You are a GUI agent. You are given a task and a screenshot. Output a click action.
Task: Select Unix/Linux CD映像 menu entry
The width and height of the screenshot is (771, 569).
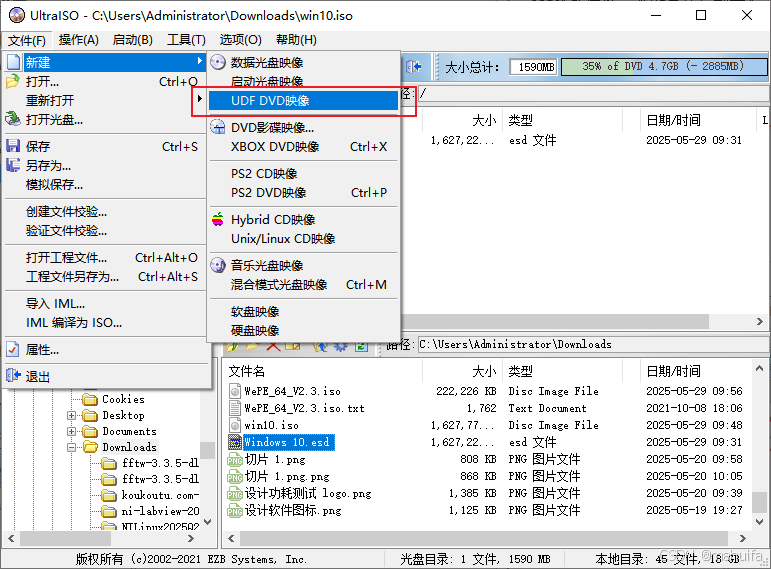(303, 239)
